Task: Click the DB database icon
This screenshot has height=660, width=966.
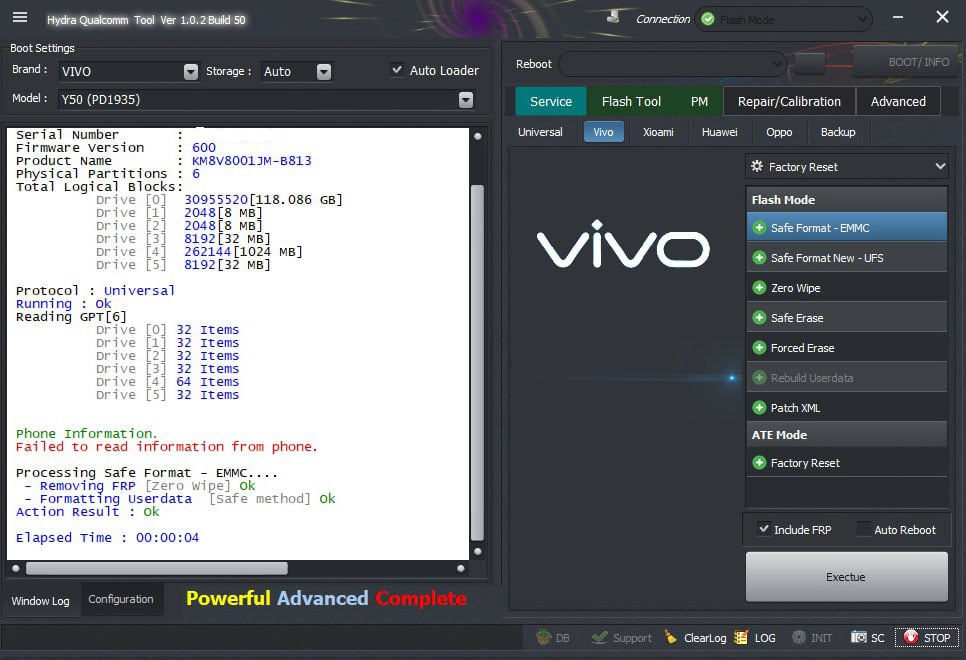Action: [x=543, y=637]
